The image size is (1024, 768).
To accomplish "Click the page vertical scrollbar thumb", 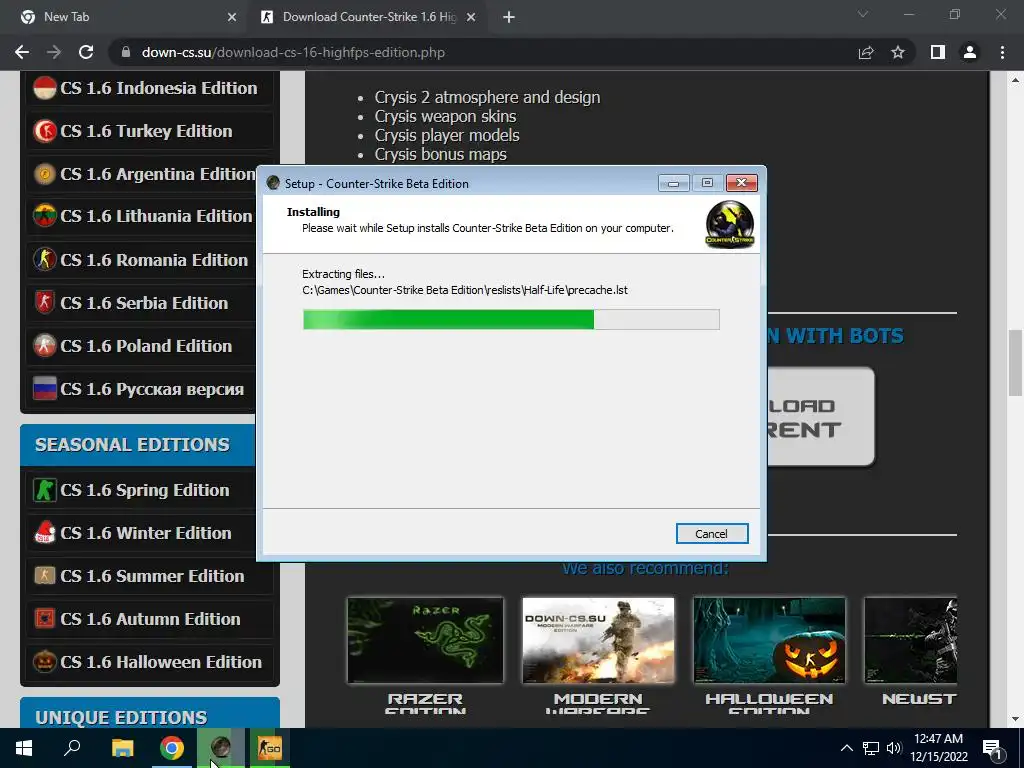I will pyautogui.click(x=1015, y=363).
